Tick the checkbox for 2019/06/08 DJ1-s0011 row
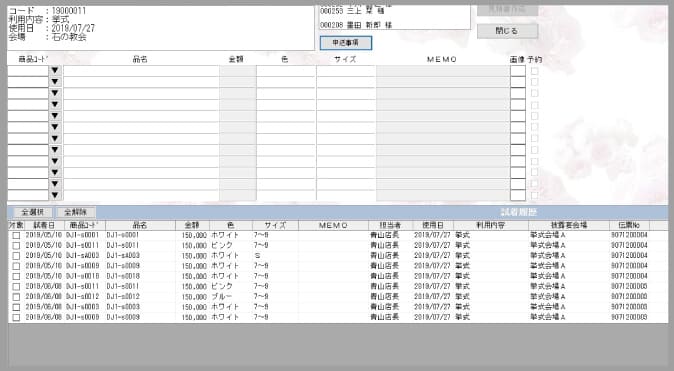Screen dimensions: 674x371 pyautogui.click(x=16, y=287)
